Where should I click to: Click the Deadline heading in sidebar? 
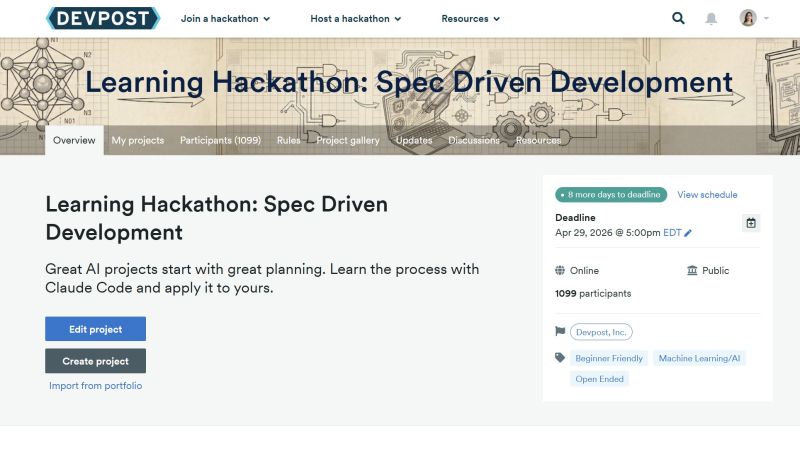click(575, 218)
